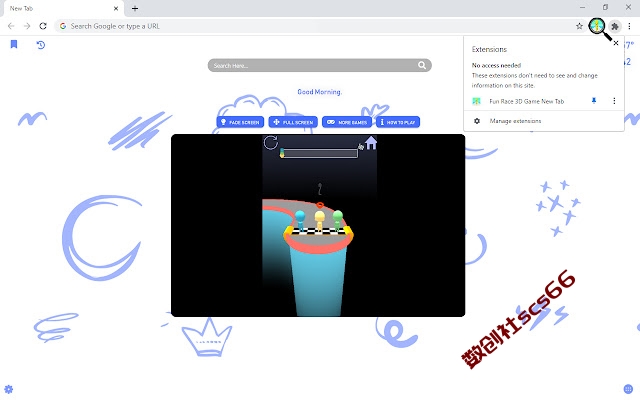Click the Fade Screen button
The height and width of the screenshot is (400, 640).
click(x=240, y=122)
